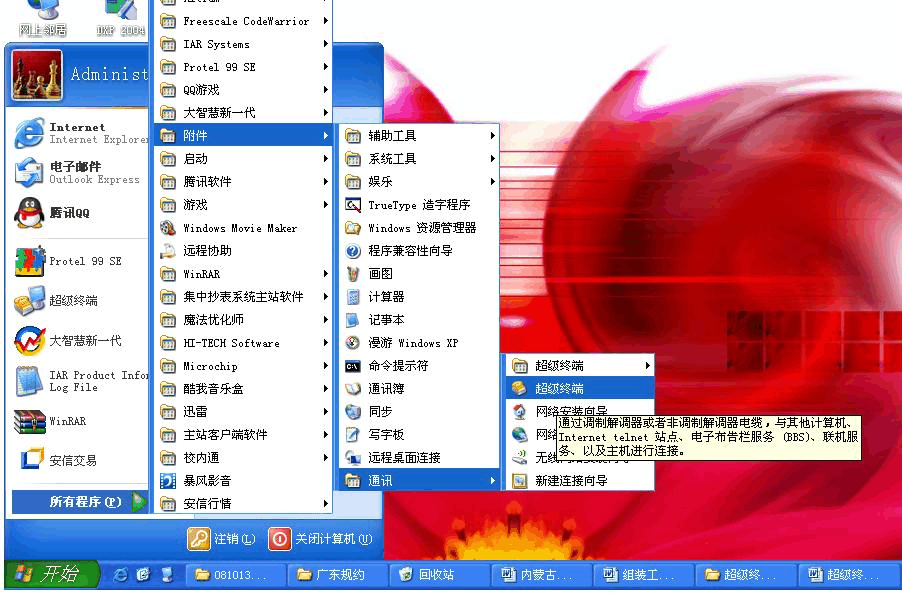
Task: Open 主站客户端软件 program group
Action: (x=243, y=435)
